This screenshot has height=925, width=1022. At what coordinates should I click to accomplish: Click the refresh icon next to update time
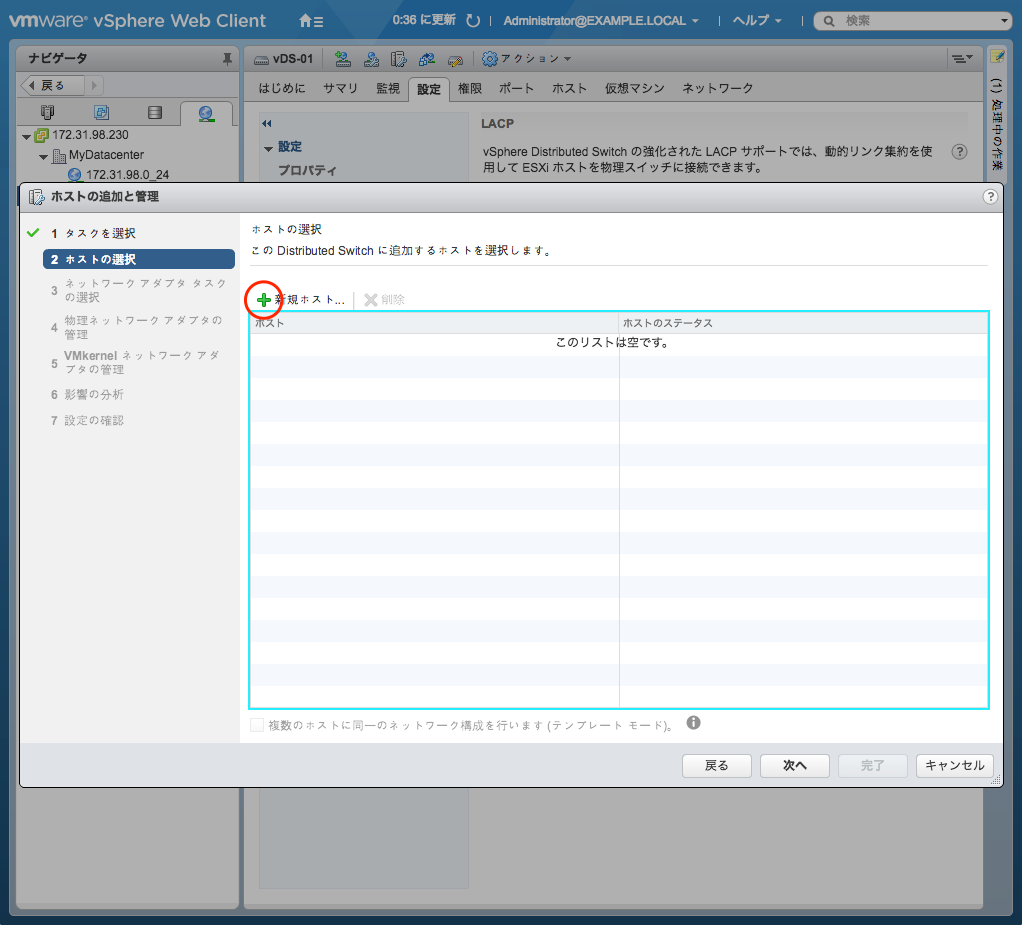pyautogui.click(x=473, y=21)
